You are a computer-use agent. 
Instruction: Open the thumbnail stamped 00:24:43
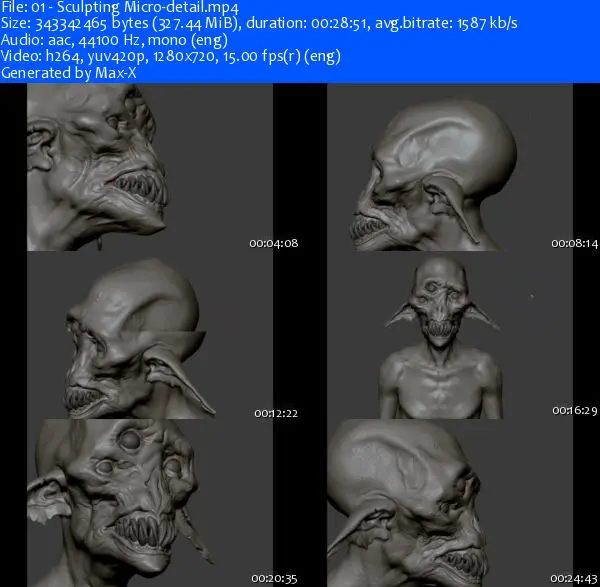point(450,503)
